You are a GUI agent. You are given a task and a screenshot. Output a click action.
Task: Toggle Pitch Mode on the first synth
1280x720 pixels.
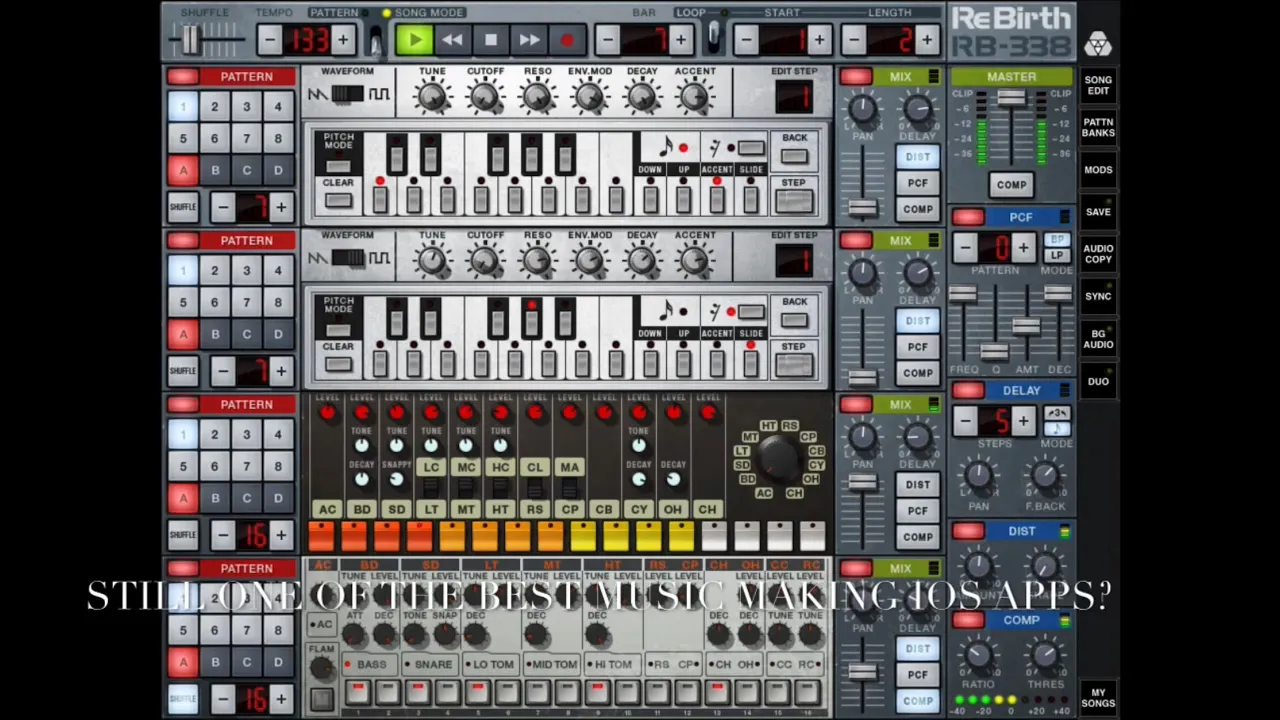[338, 166]
